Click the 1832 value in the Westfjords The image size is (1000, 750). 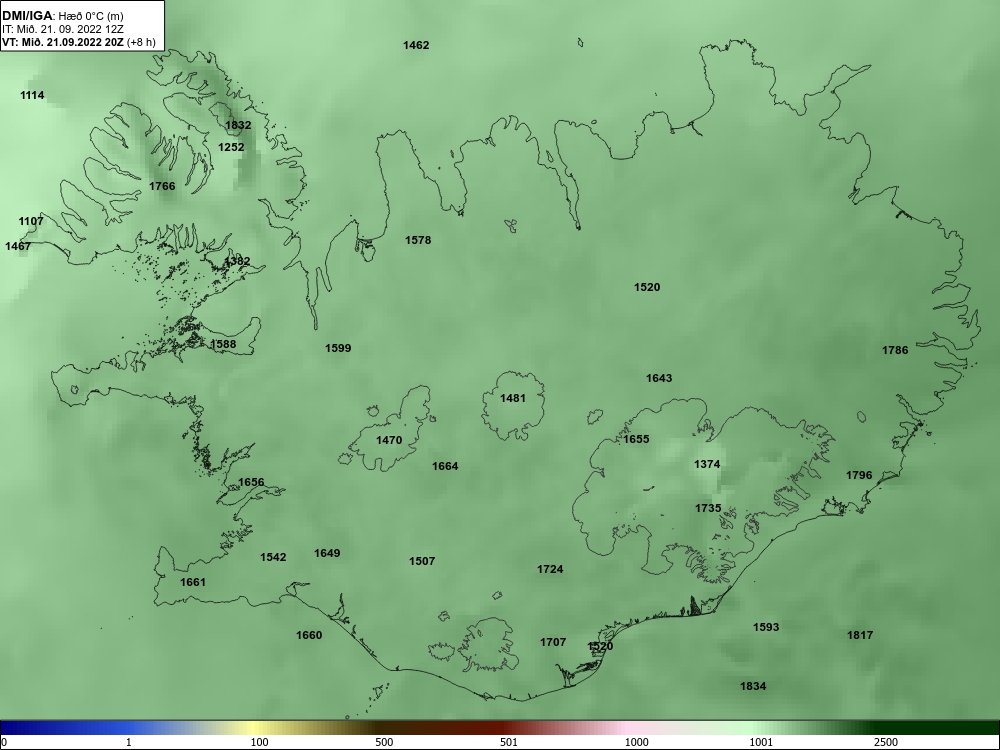coord(238,126)
